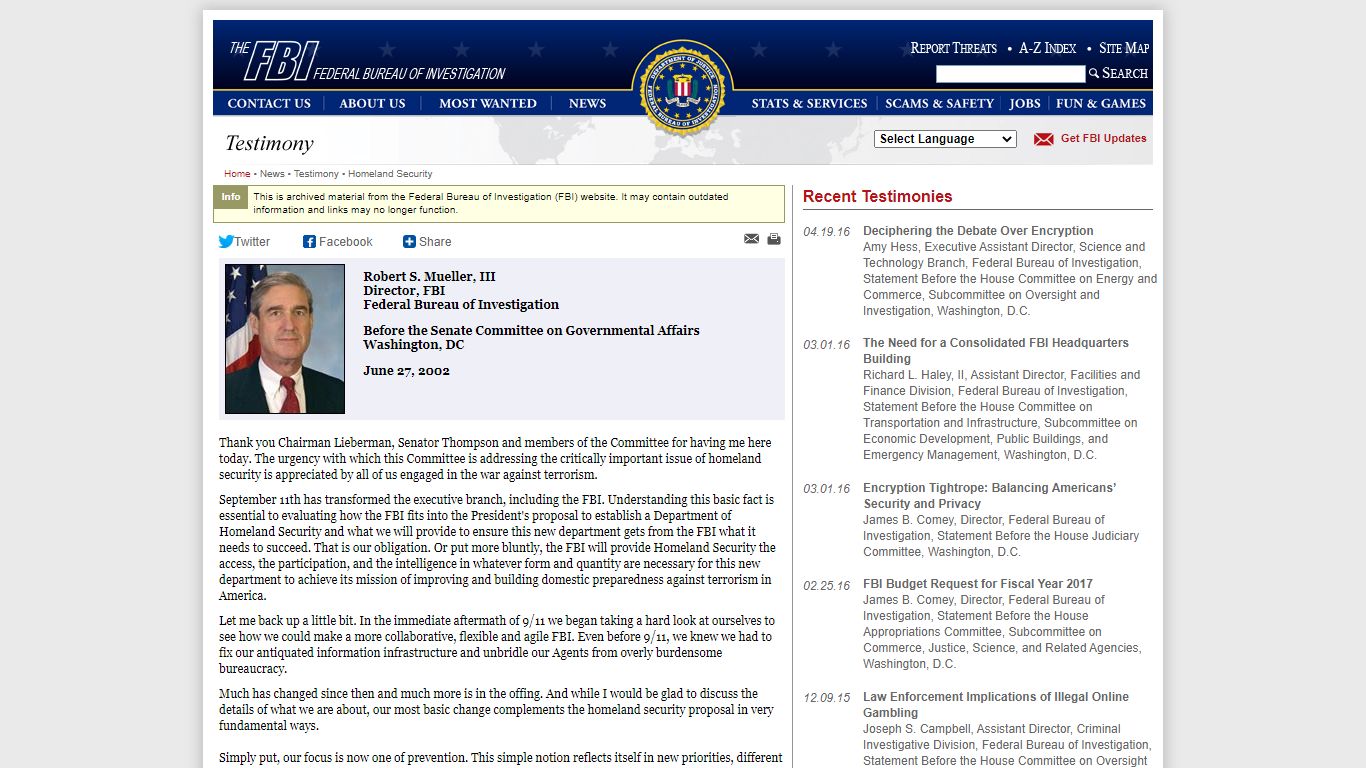Click Get FBI Updates link
The width and height of the screenshot is (1366, 768).
1104,139
